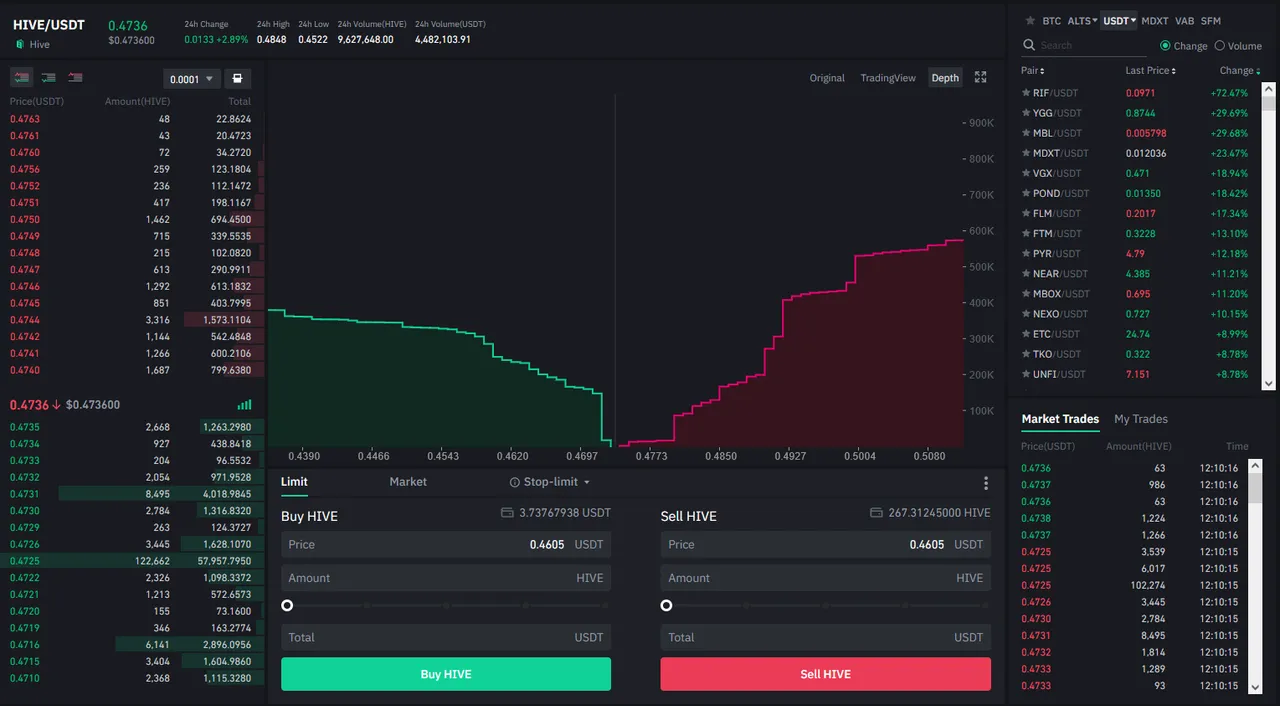
Task: Open the 0.0001 price precision dropdown
Action: pyautogui.click(x=191, y=79)
